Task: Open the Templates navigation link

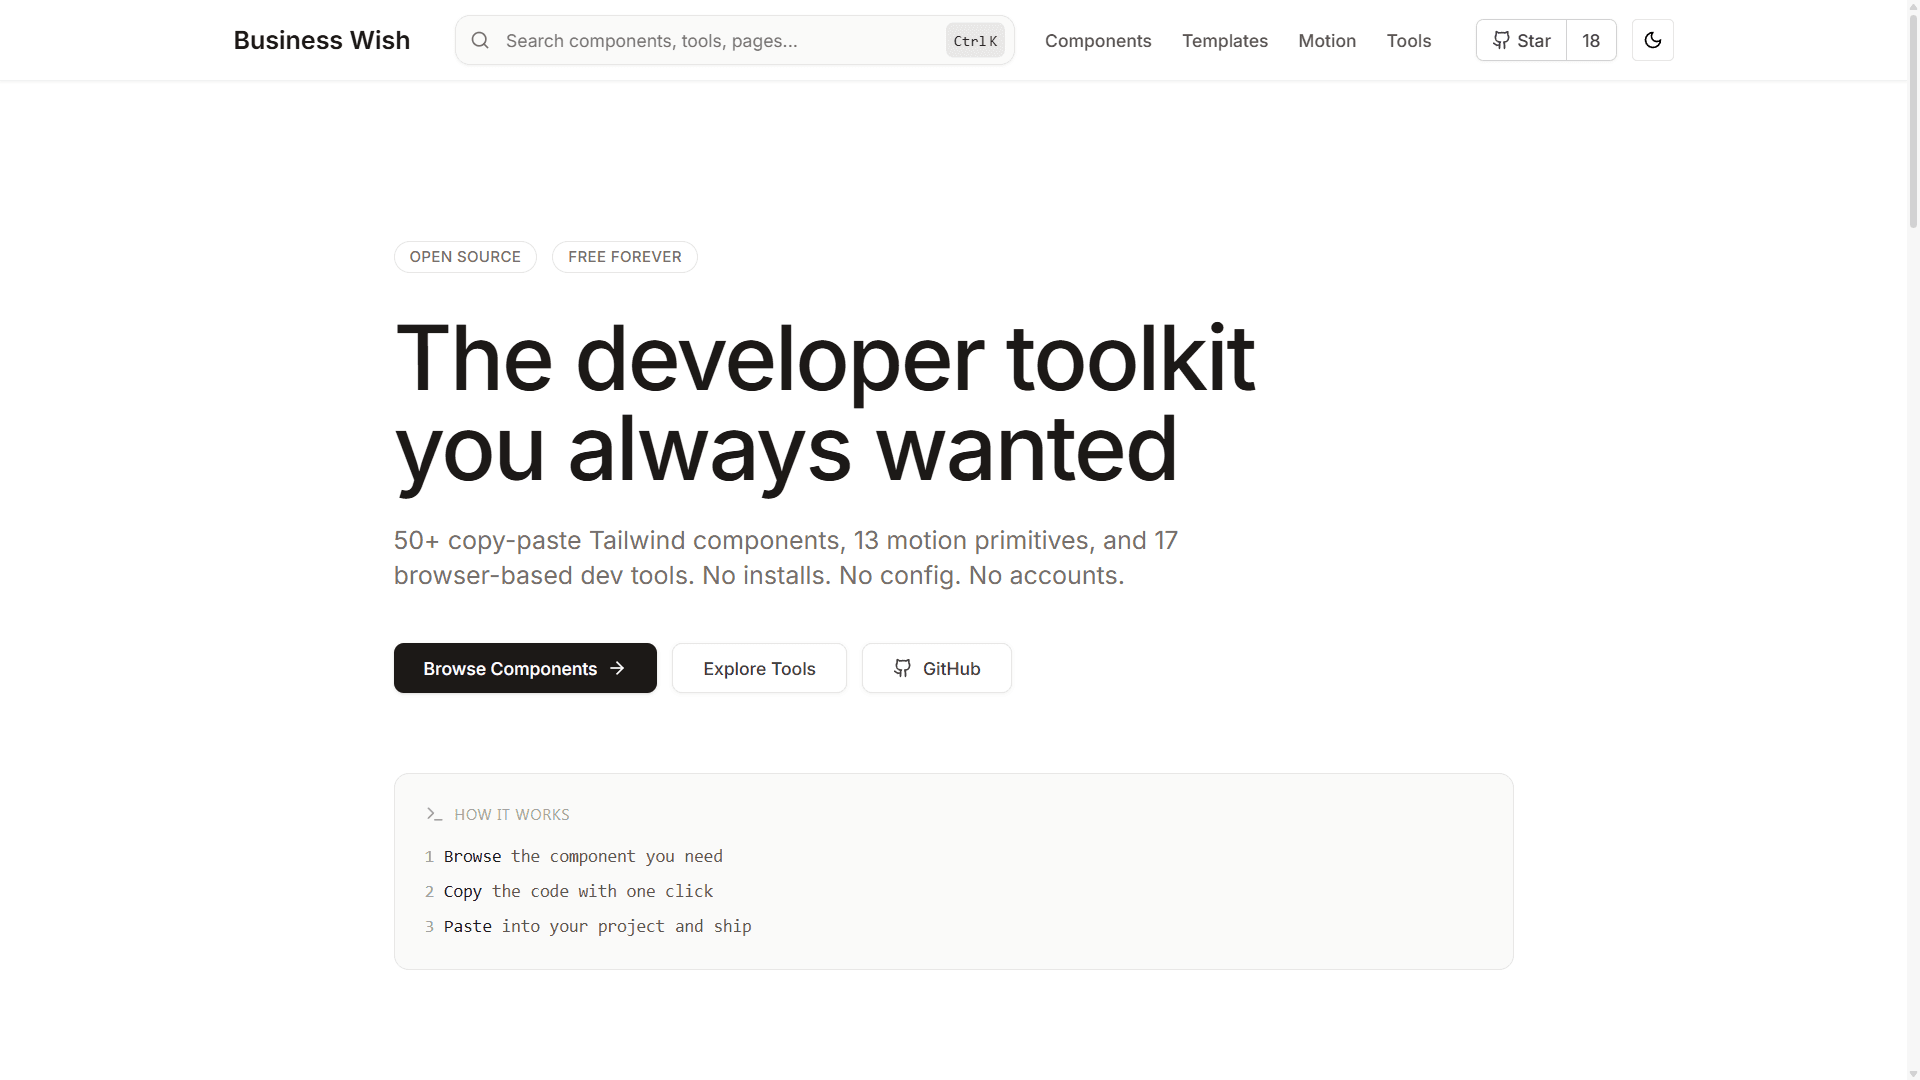Action: 1224,41
